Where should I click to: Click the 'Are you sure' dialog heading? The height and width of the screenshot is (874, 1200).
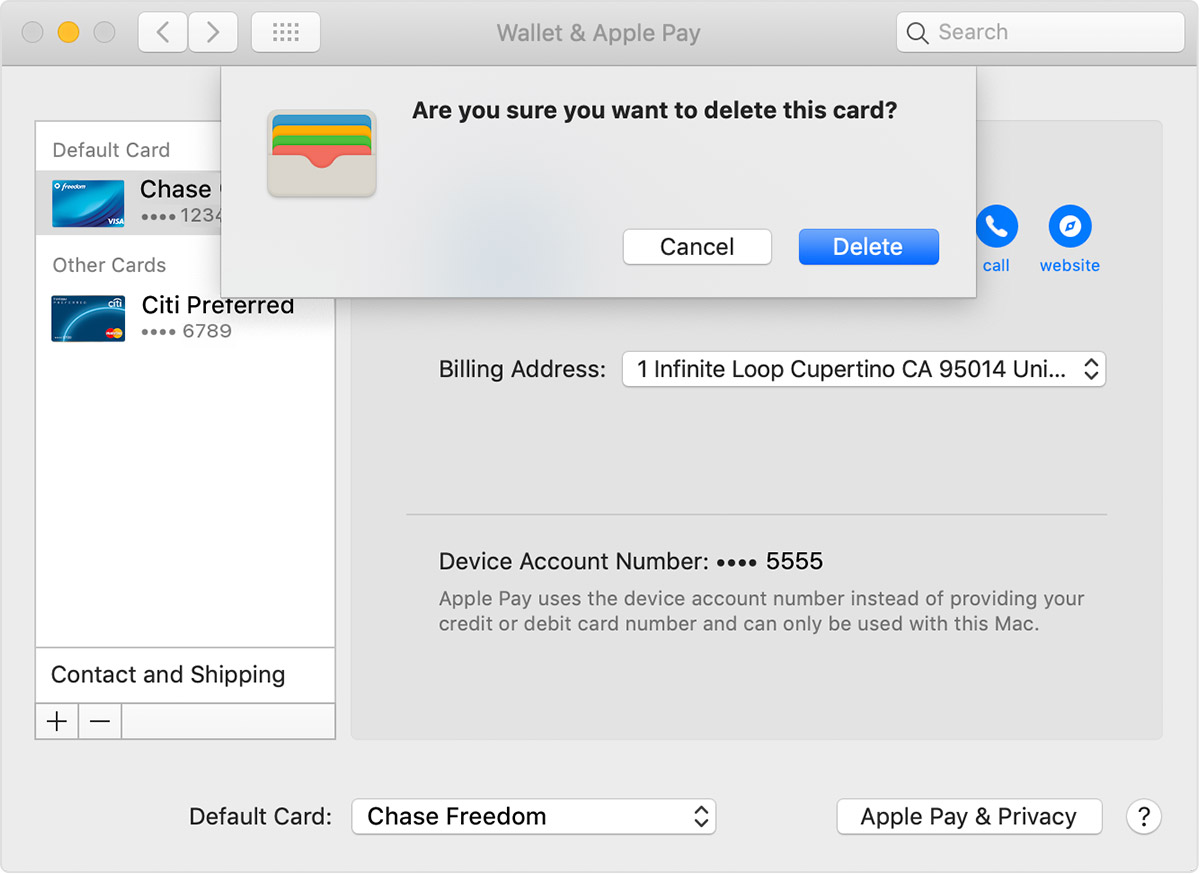tap(655, 110)
